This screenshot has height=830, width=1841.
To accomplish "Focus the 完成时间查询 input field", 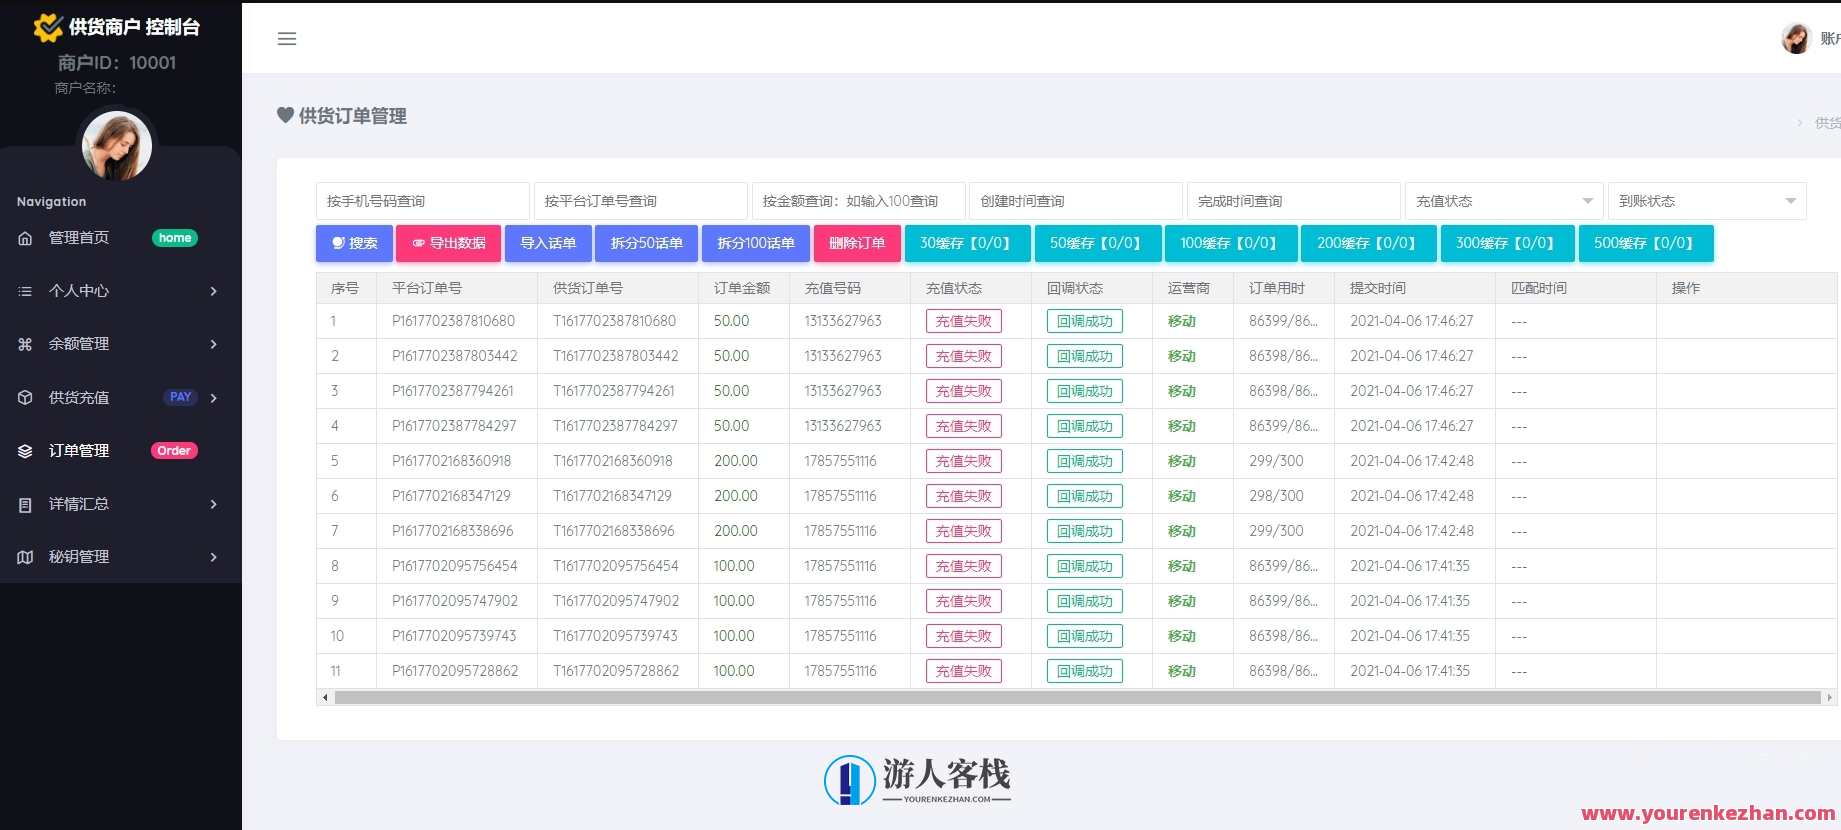I will [1294, 201].
